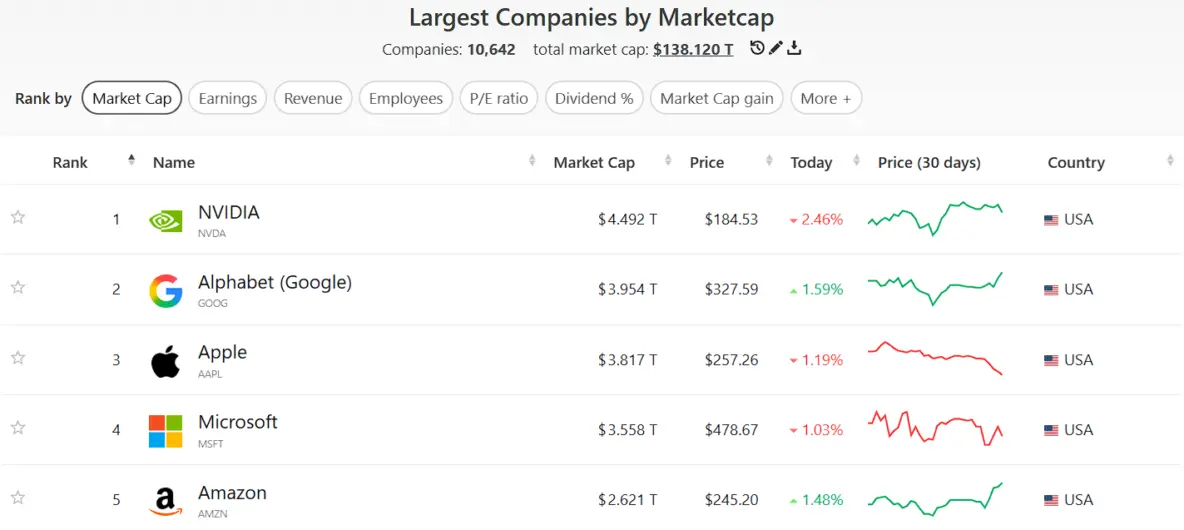Sort table by Market Cap column
This screenshot has width=1184, height=530.
pyautogui.click(x=594, y=162)
